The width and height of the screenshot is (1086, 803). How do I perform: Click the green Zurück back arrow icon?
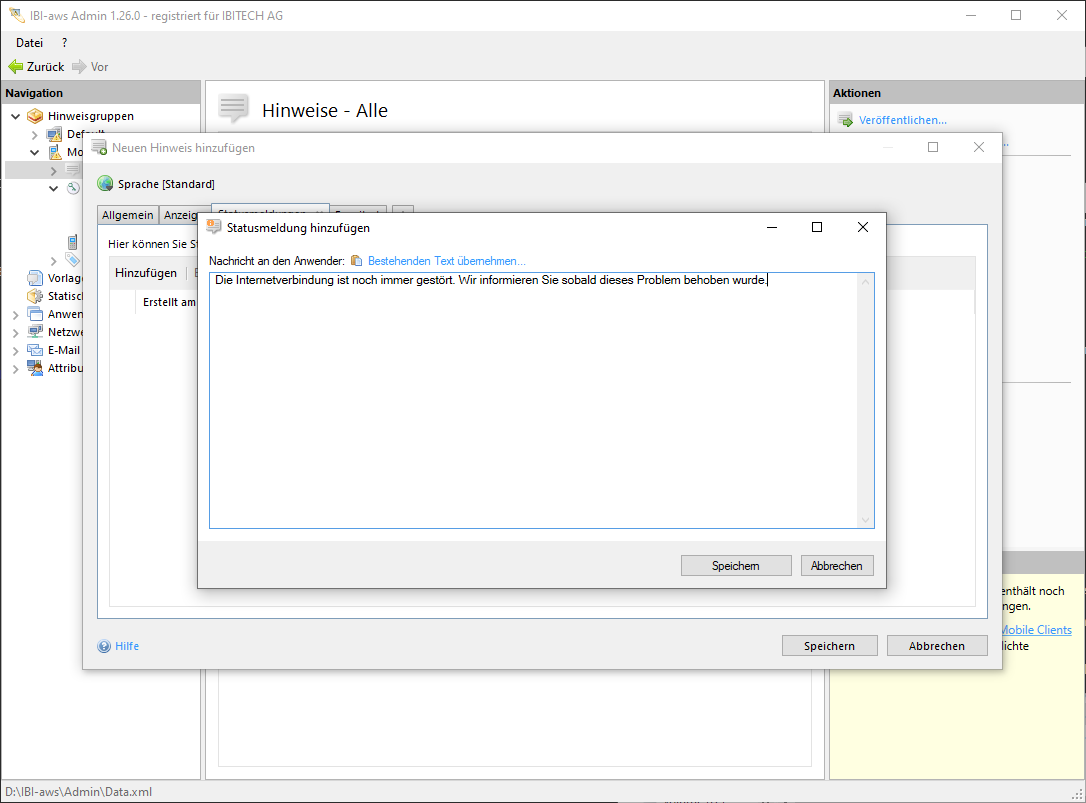(x=15, y=67)
